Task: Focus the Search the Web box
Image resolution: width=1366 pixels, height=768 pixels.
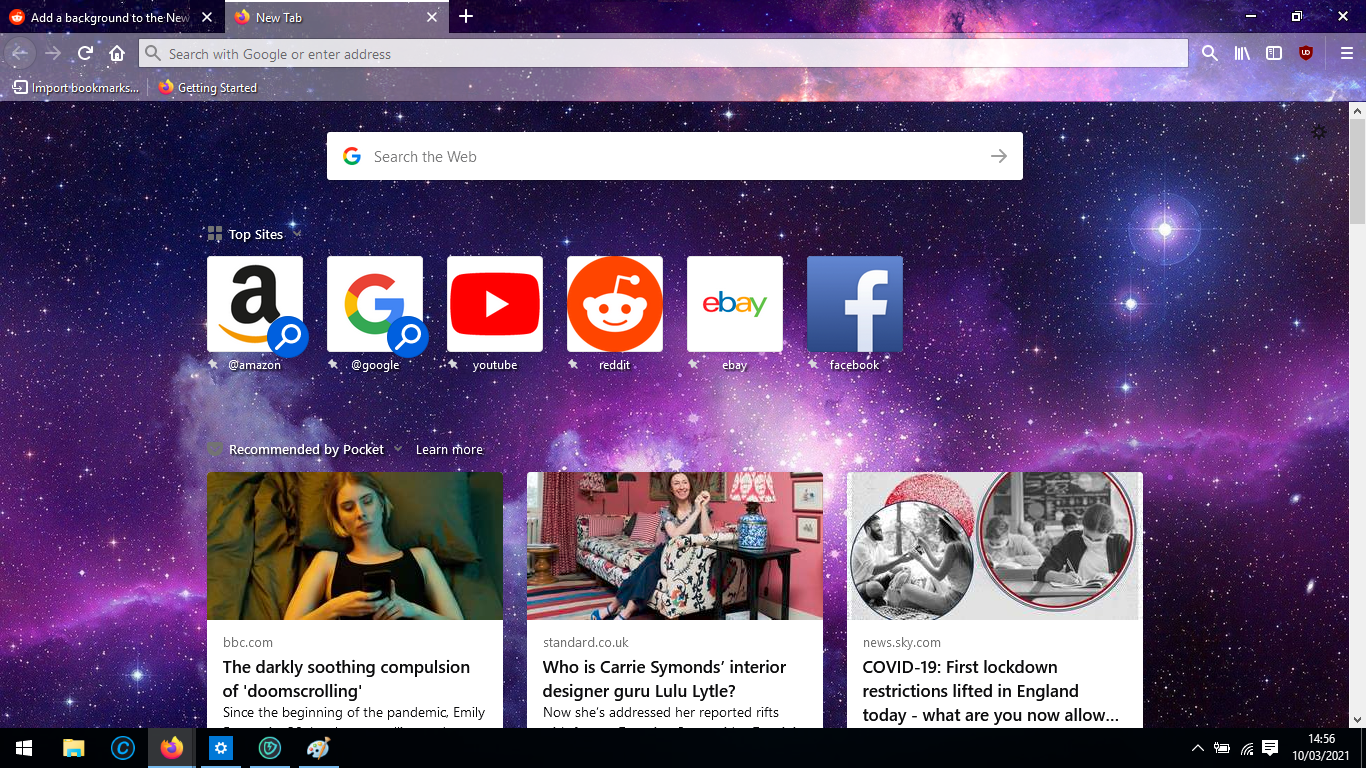Action: pos(675,156)
